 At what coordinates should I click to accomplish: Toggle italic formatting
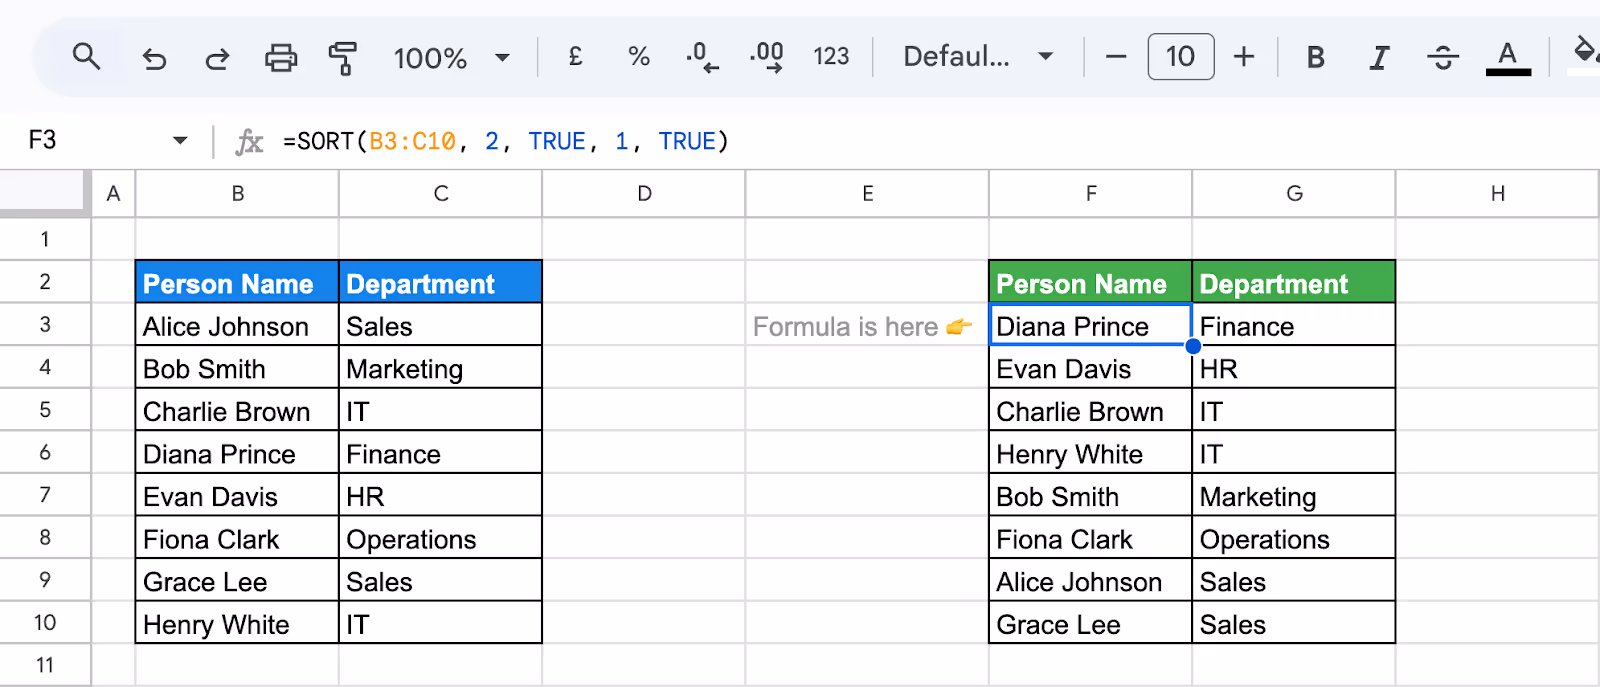[x=1379, y=58]
